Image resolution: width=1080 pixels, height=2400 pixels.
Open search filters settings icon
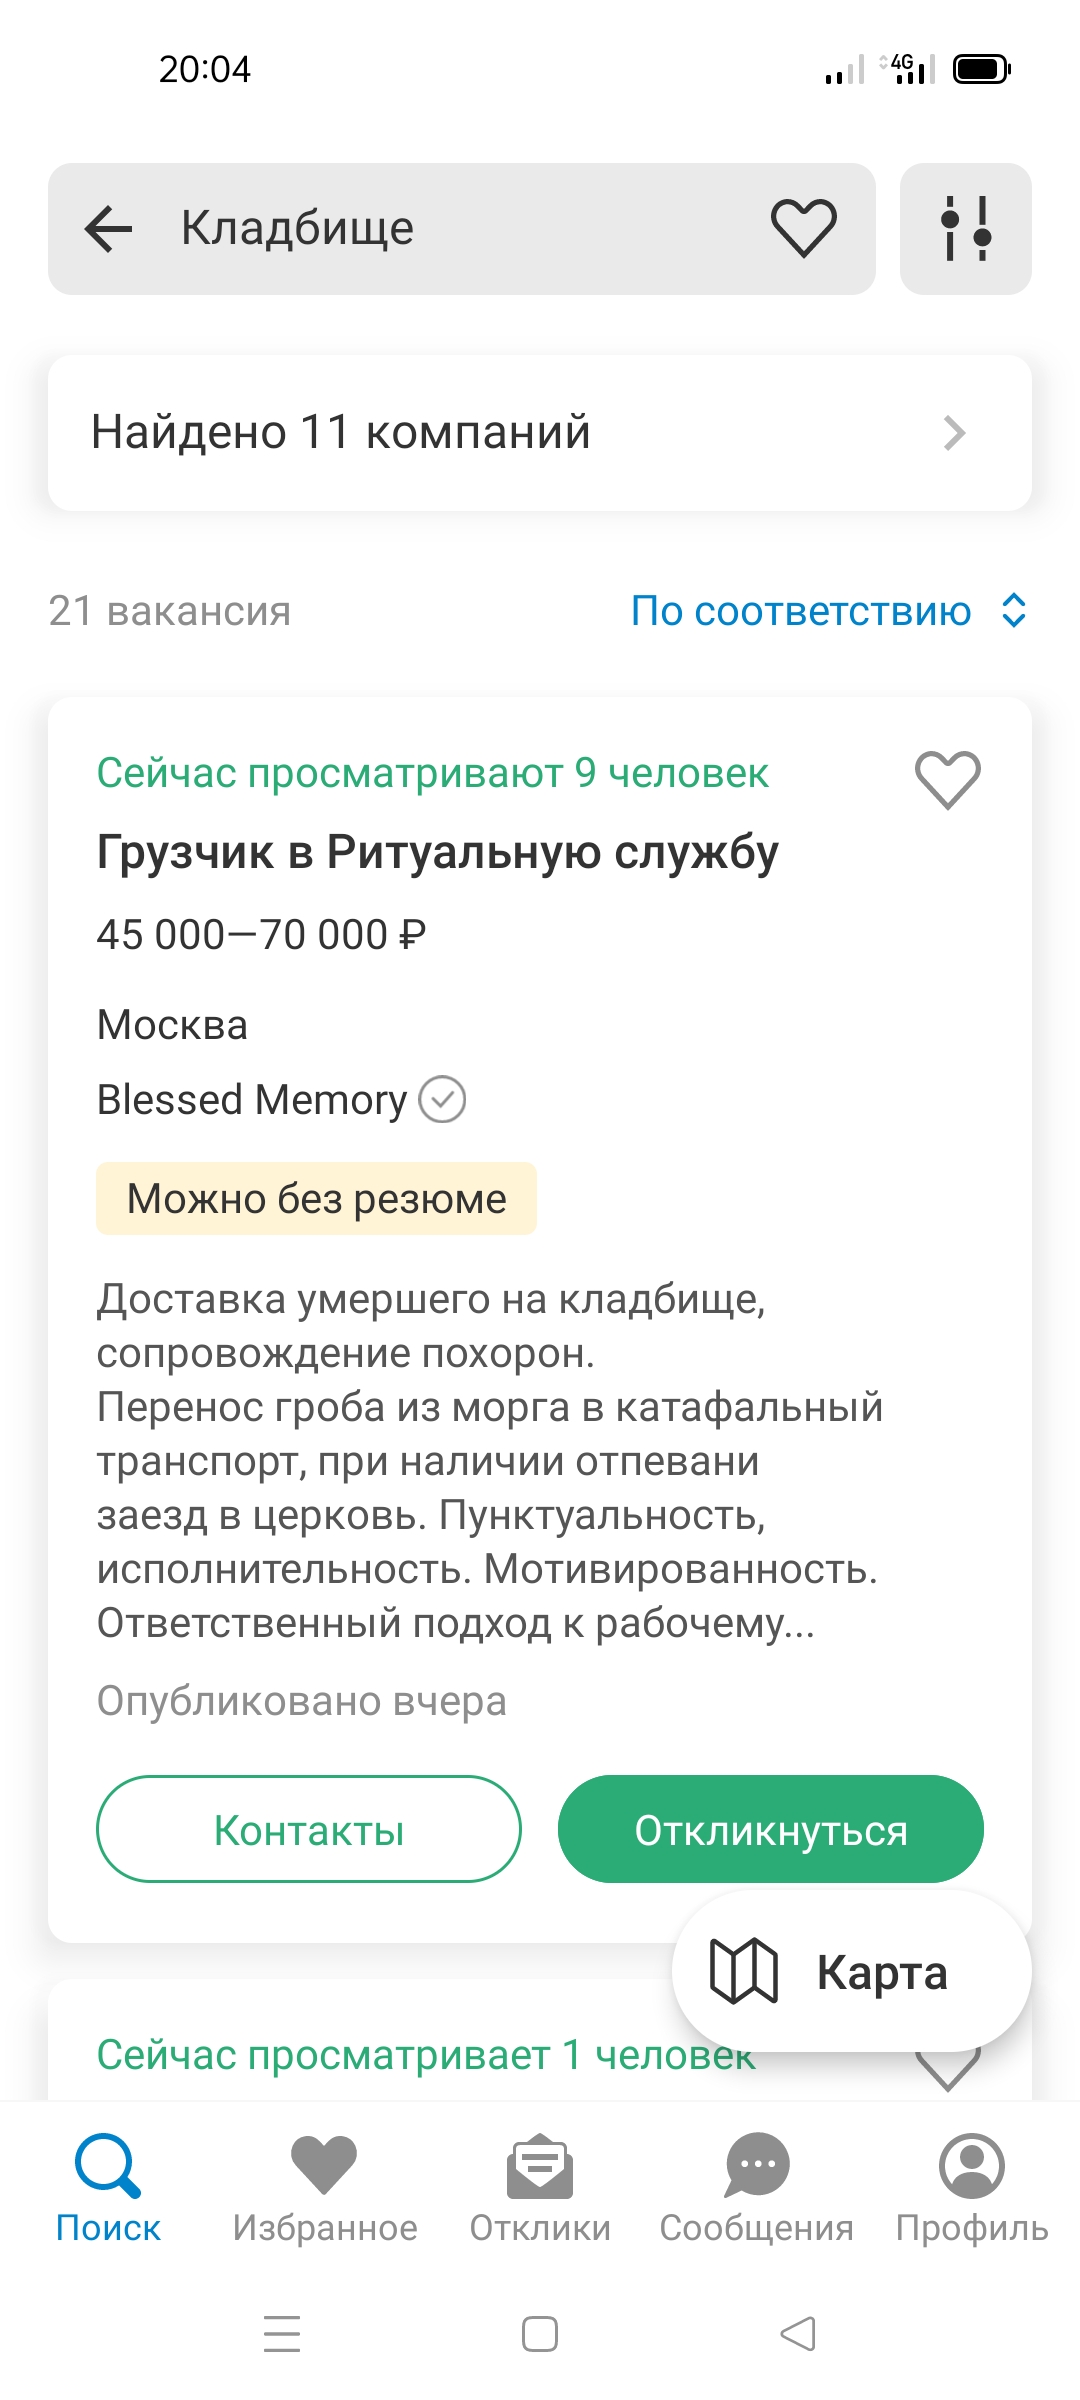(x=965, y=229)
